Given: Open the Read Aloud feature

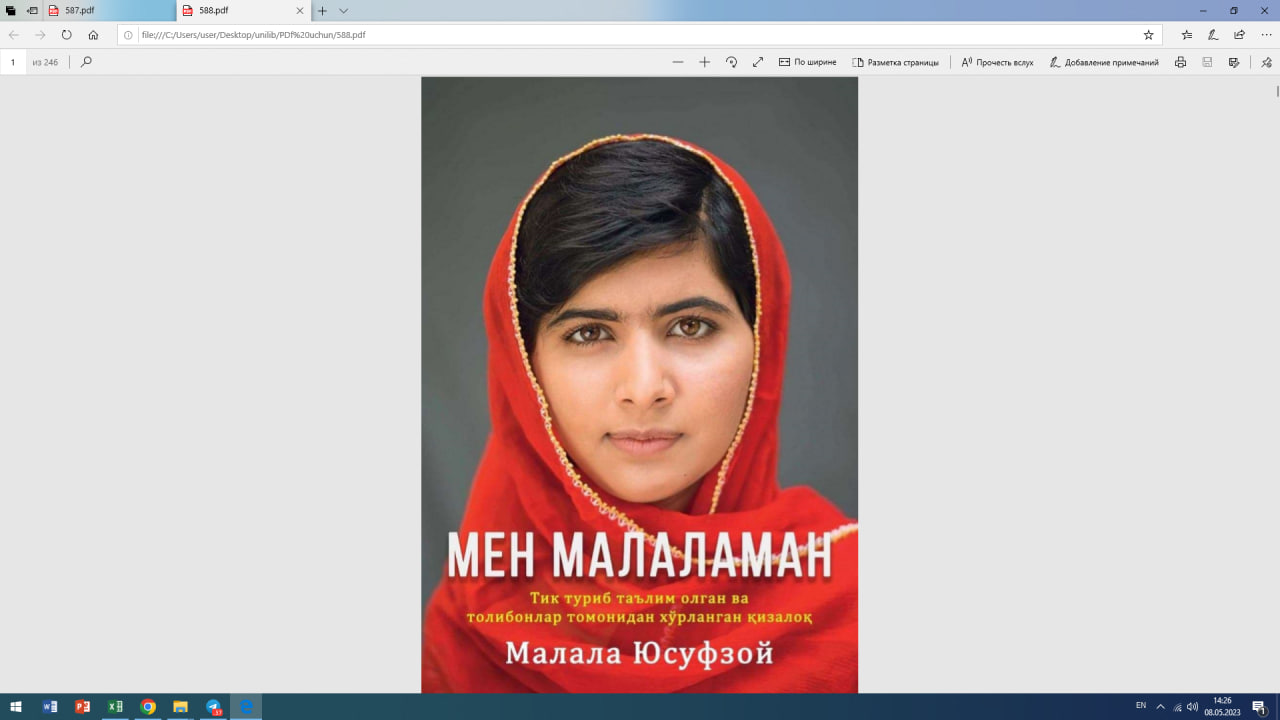Looking at the screenshot, I should tap(996, 62).
